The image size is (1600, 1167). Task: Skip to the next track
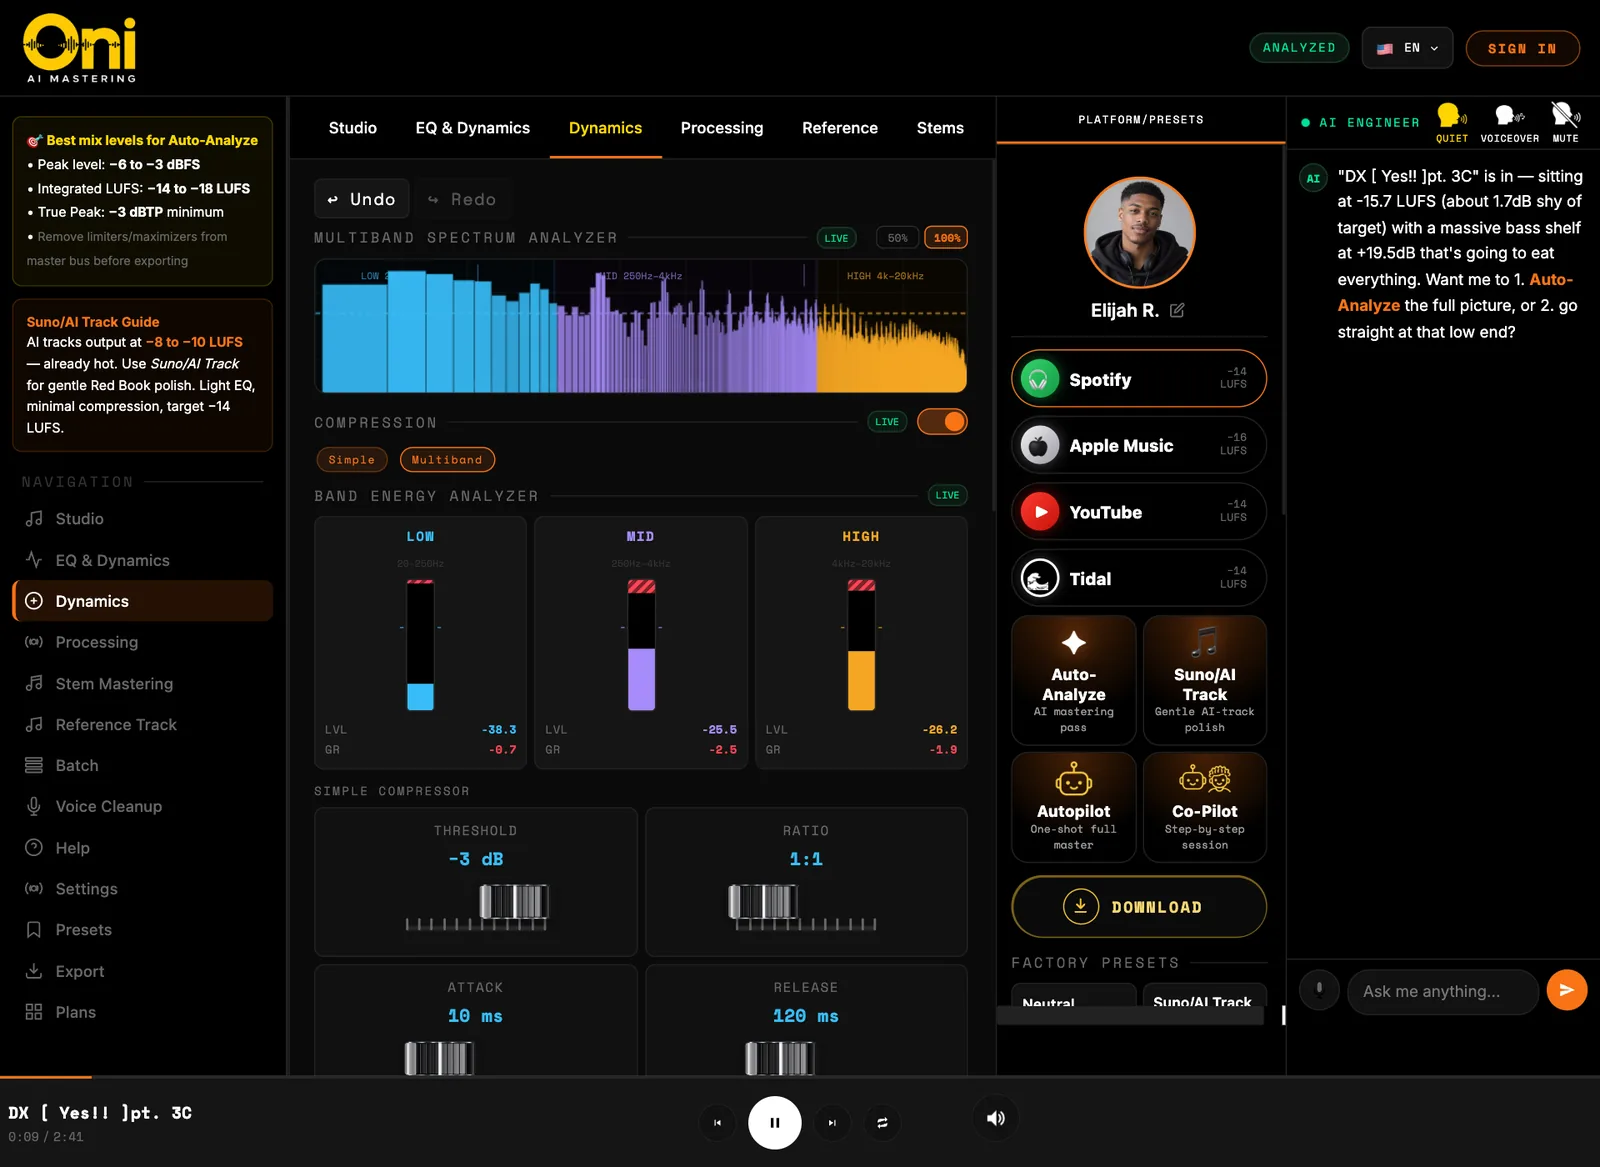832,1123
